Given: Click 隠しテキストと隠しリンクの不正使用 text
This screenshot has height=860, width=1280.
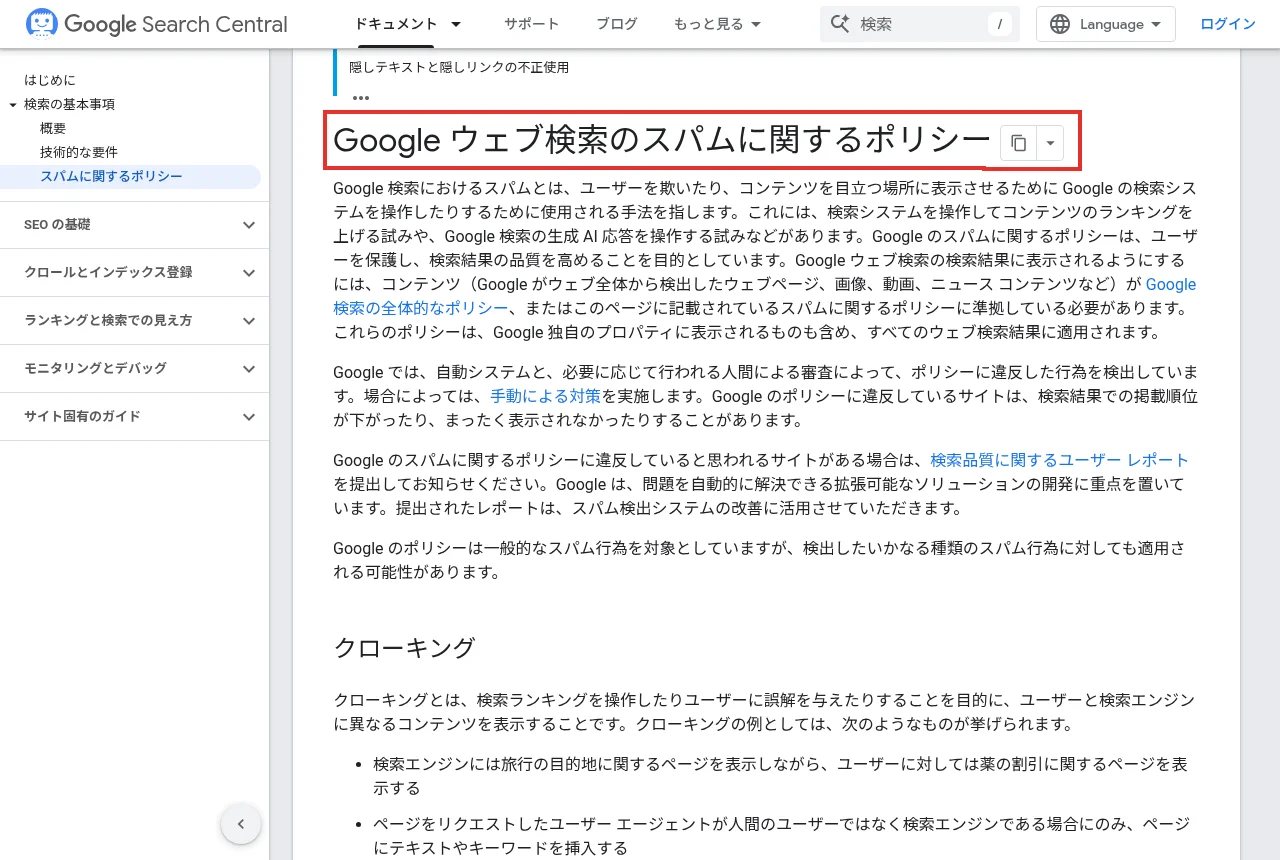Looking at the screenshot, I should pos(459,67).
